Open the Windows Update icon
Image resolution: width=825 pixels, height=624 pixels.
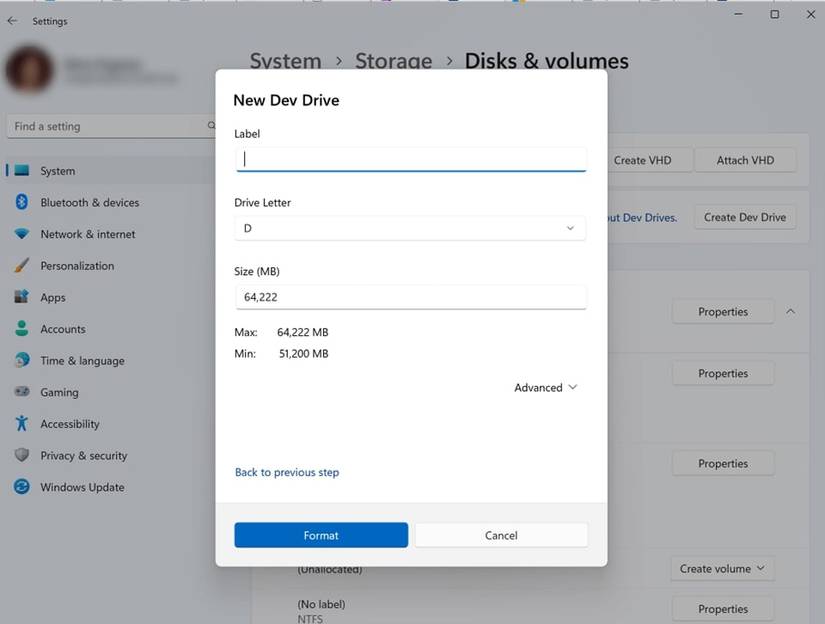pos(22,487)
